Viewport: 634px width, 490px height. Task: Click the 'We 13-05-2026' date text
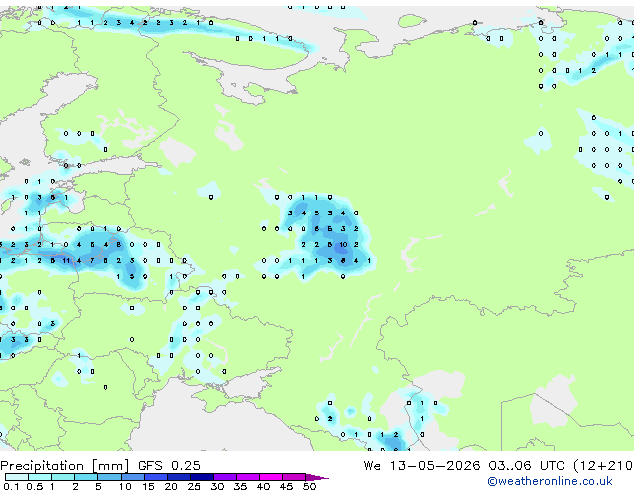point(422,466)
